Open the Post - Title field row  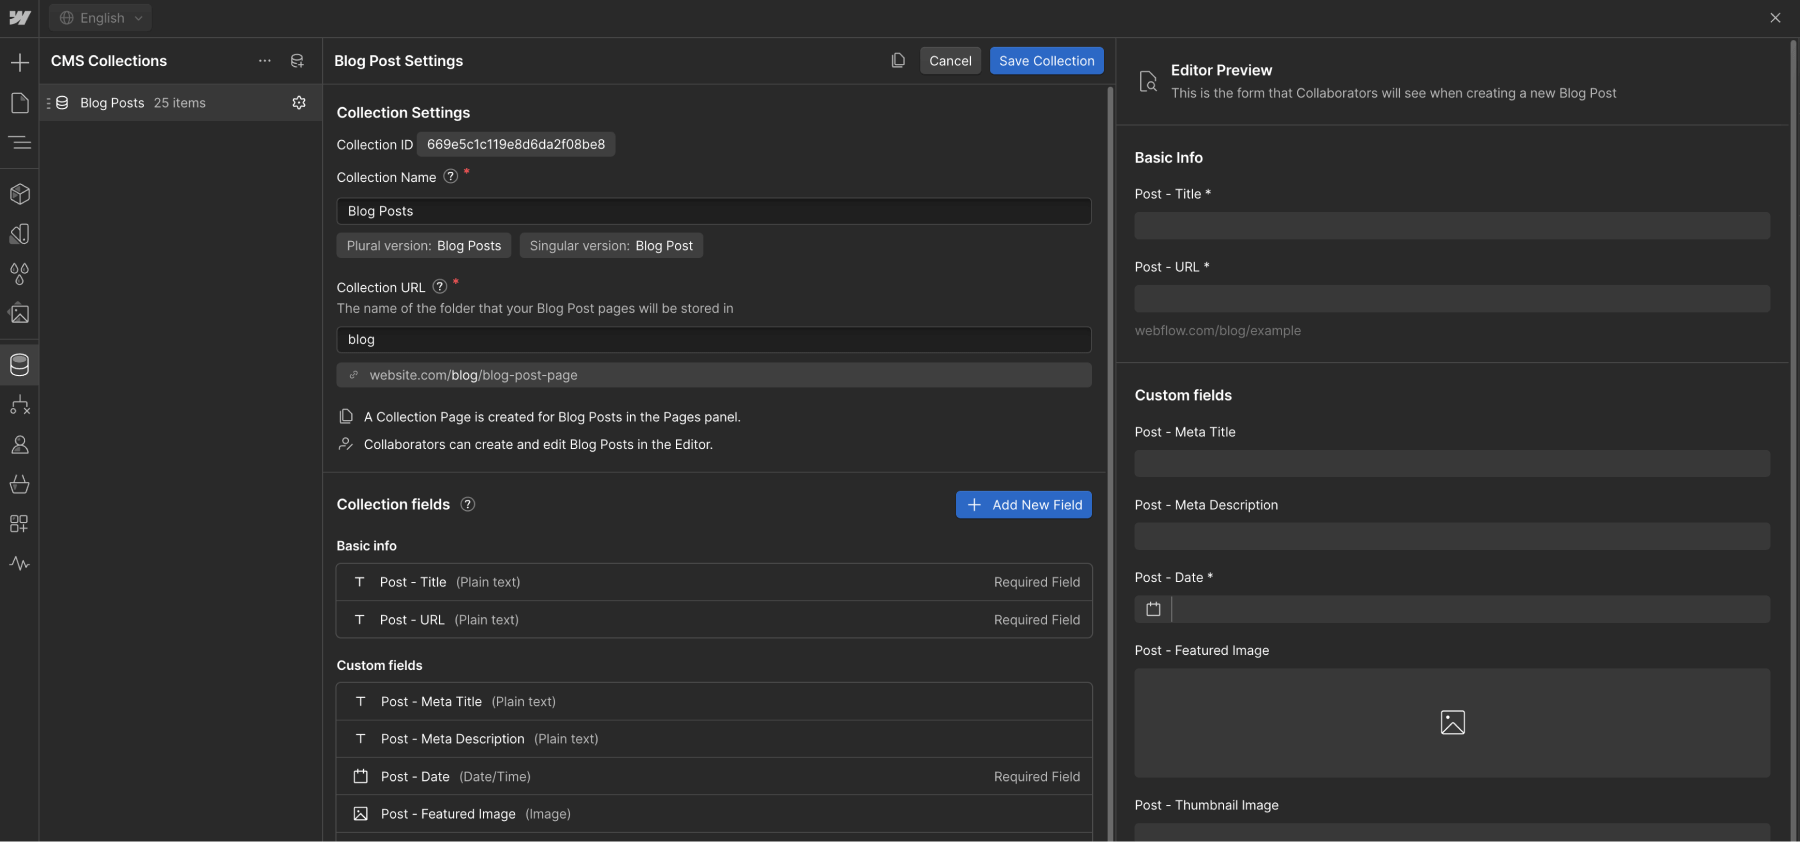714,582
